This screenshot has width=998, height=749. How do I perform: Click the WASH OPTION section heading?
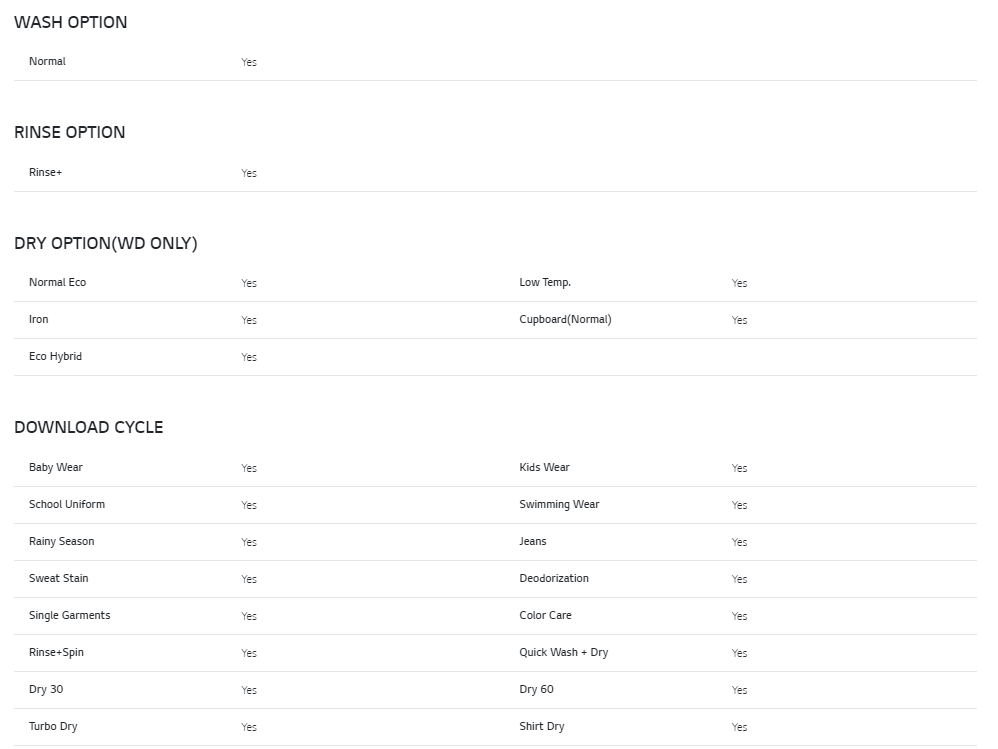(x=70, y=22)
